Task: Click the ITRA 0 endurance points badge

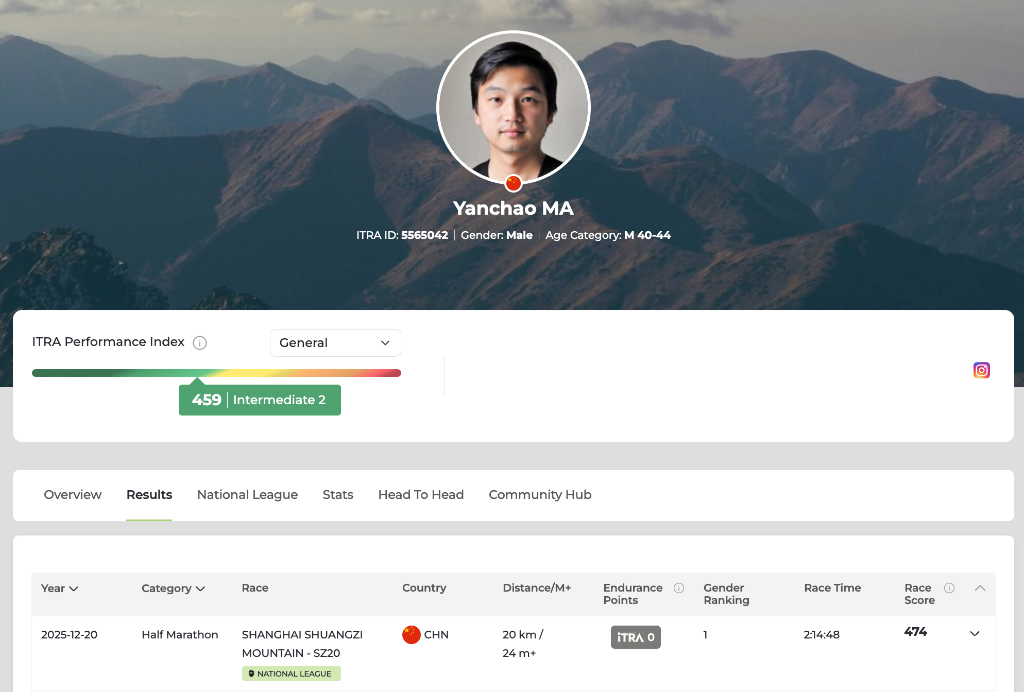Action: (x=635, y=637)
